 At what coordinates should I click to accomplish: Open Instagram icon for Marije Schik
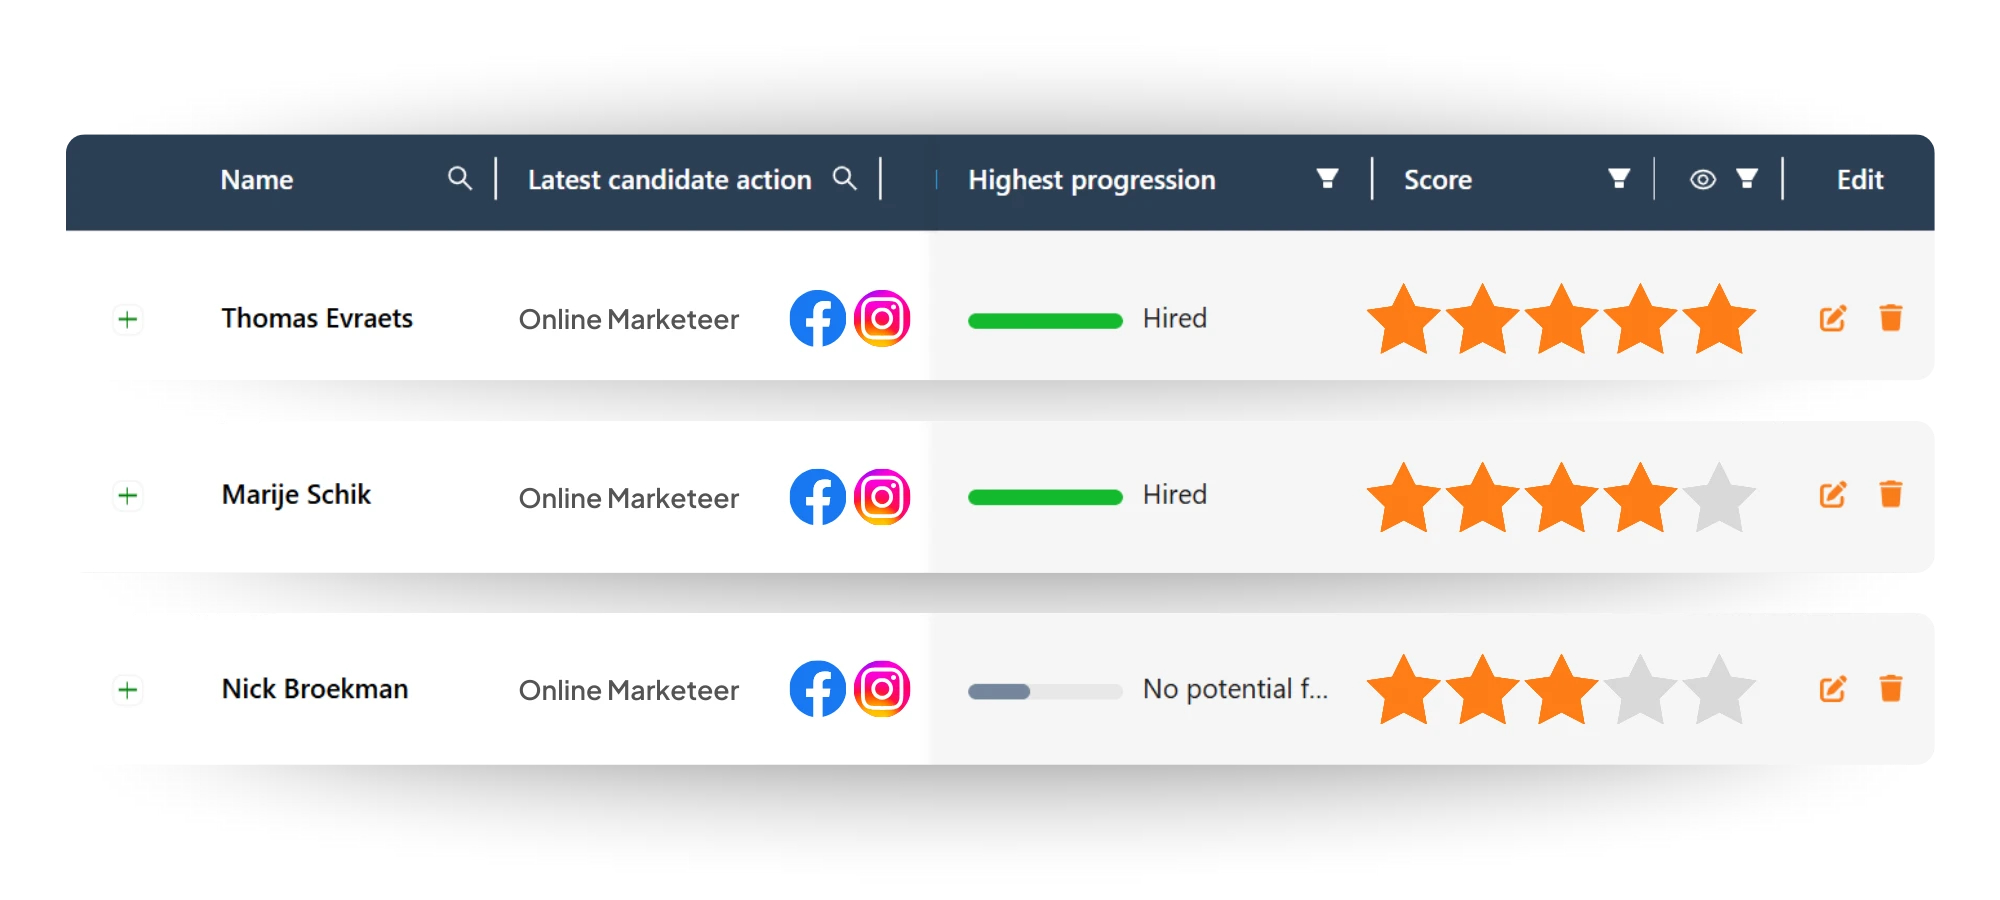pos(882,497)
